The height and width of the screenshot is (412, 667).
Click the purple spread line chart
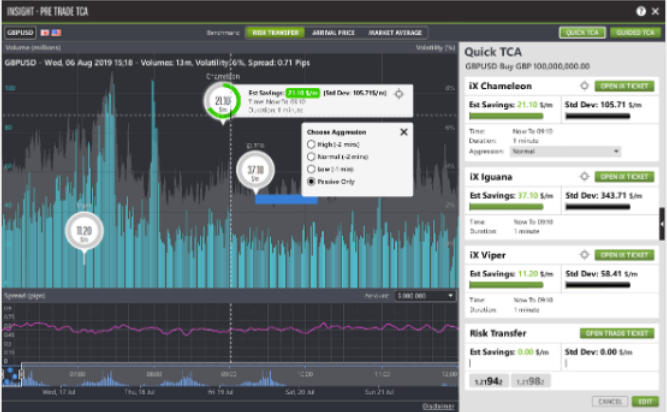[230, 329]
